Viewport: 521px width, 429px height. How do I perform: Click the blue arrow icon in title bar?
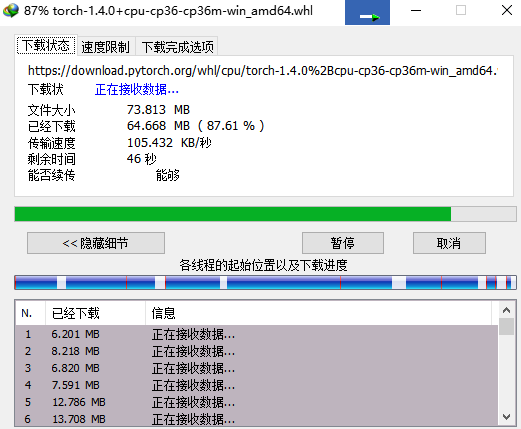(367, 13)
